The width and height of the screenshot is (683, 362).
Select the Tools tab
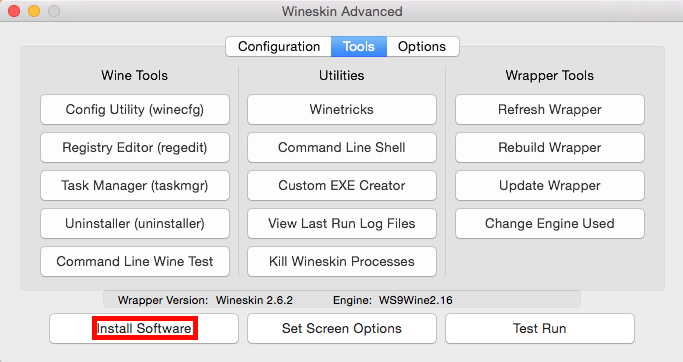[x=358, y=47]
